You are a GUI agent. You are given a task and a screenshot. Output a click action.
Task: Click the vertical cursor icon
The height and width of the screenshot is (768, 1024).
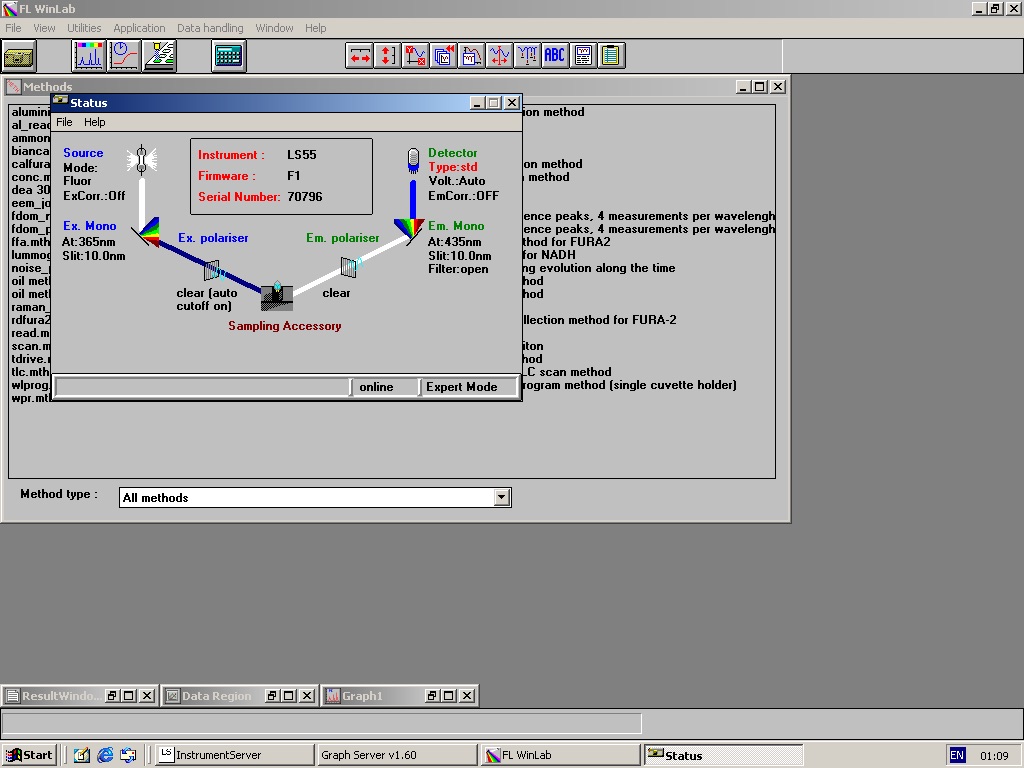click(500, 56)
